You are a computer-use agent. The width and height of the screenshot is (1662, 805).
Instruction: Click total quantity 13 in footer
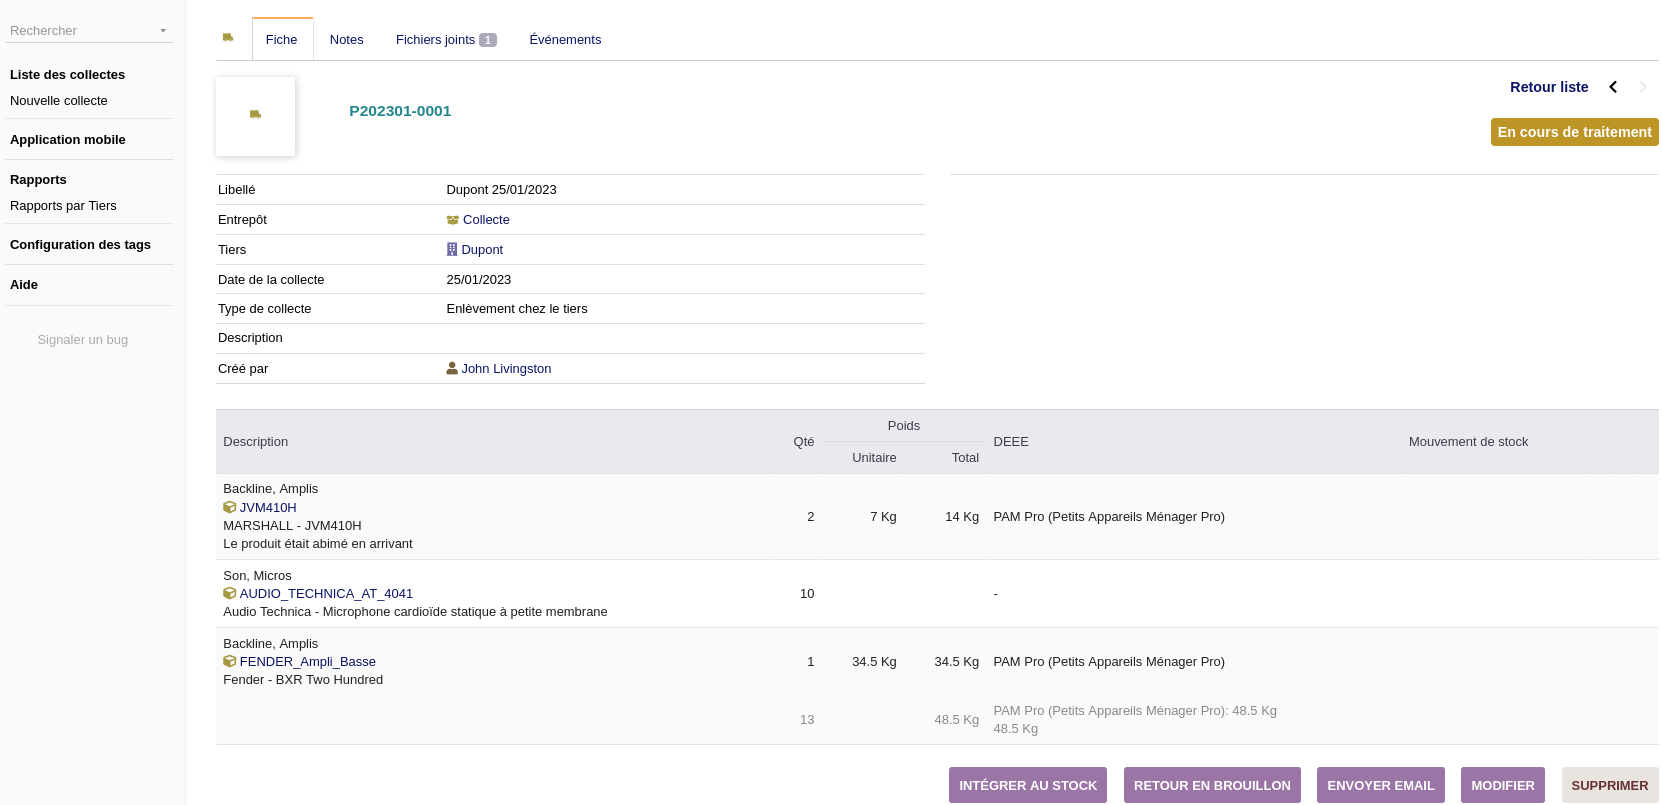(807, 720)
